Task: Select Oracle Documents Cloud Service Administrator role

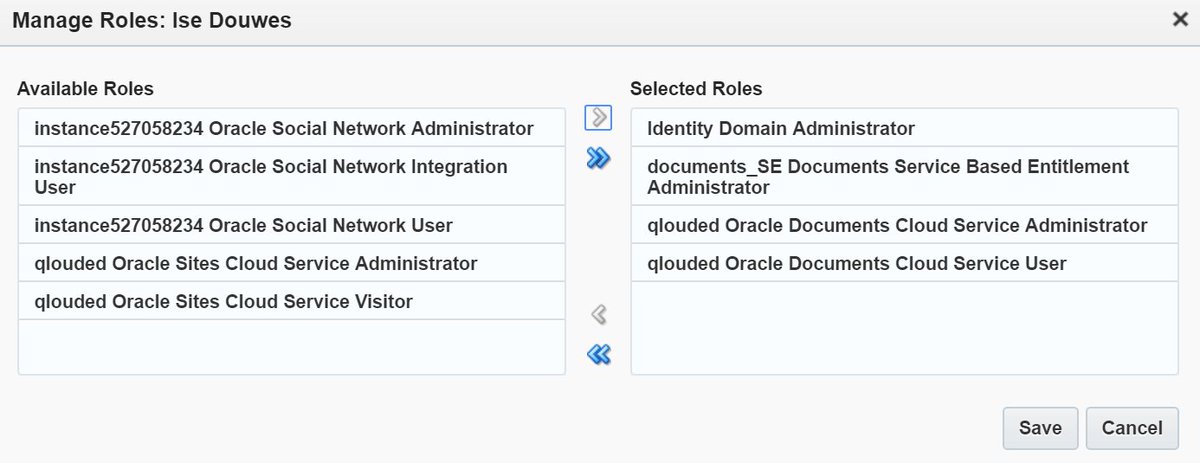Action: pos(905,225)
